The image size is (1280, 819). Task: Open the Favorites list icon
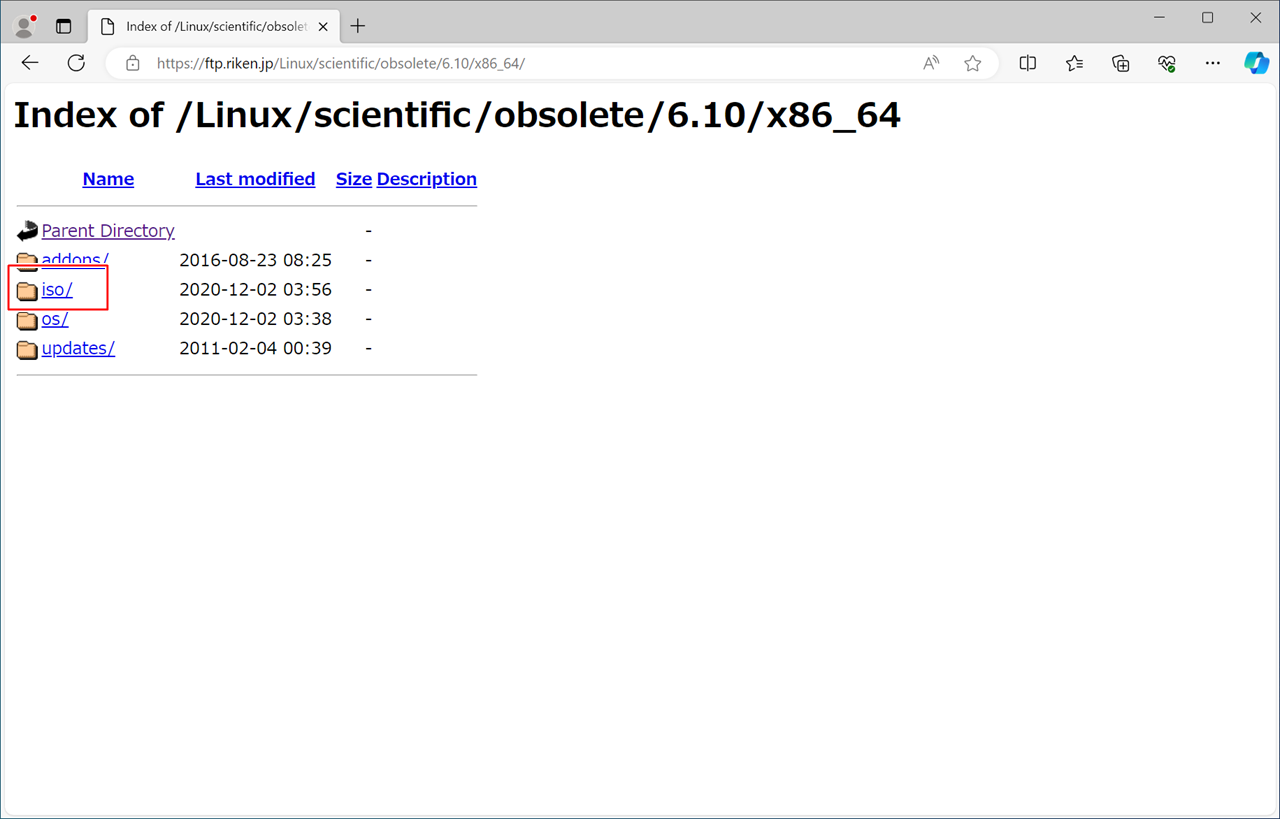(1074, 63)
